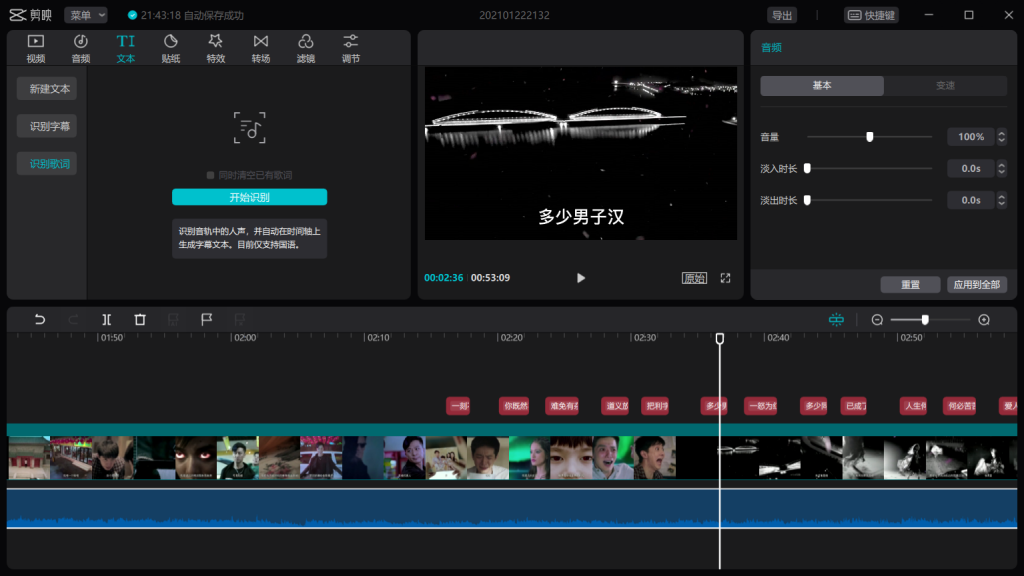Click the 100% volume value field
The width and height of the screenshot is (1024, 576).
point(970,136)
